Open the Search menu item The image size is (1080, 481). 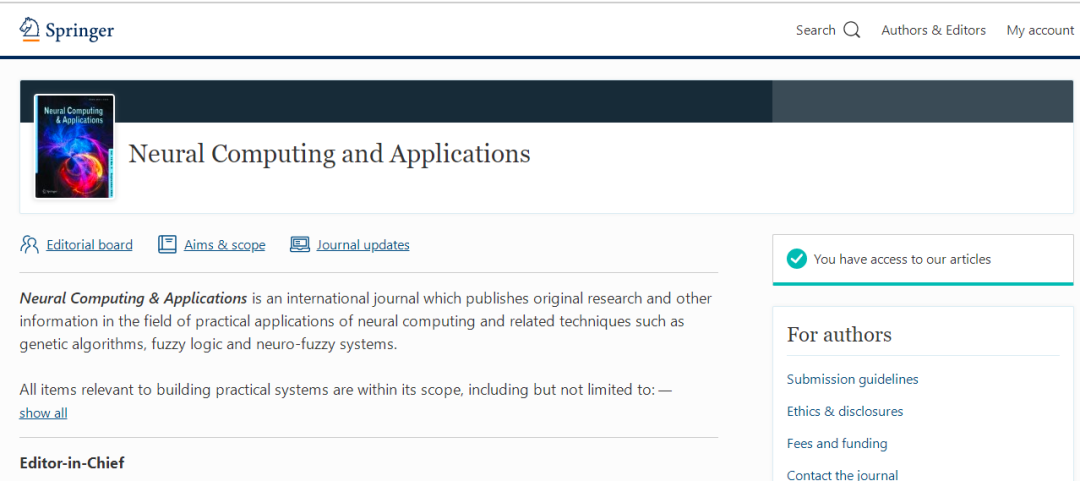point(815,30)
